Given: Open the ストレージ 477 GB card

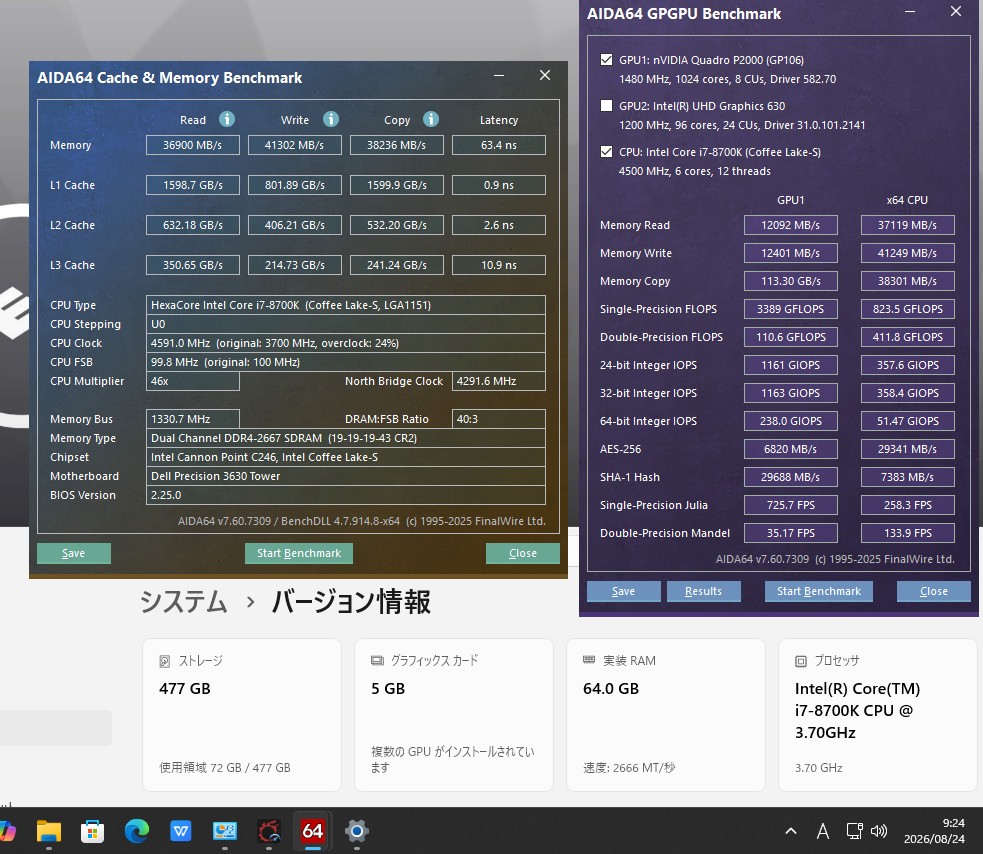Looking at the screenshot, I should pyautogui.click(x=242, y=715).
